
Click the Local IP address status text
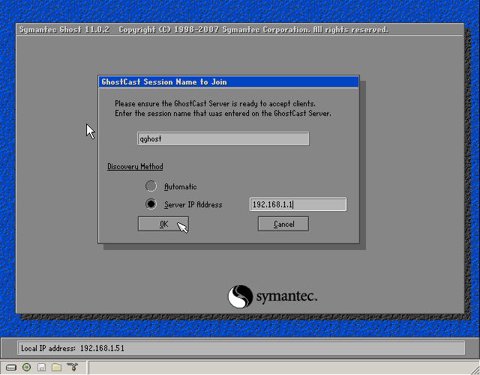click(73, 348)
